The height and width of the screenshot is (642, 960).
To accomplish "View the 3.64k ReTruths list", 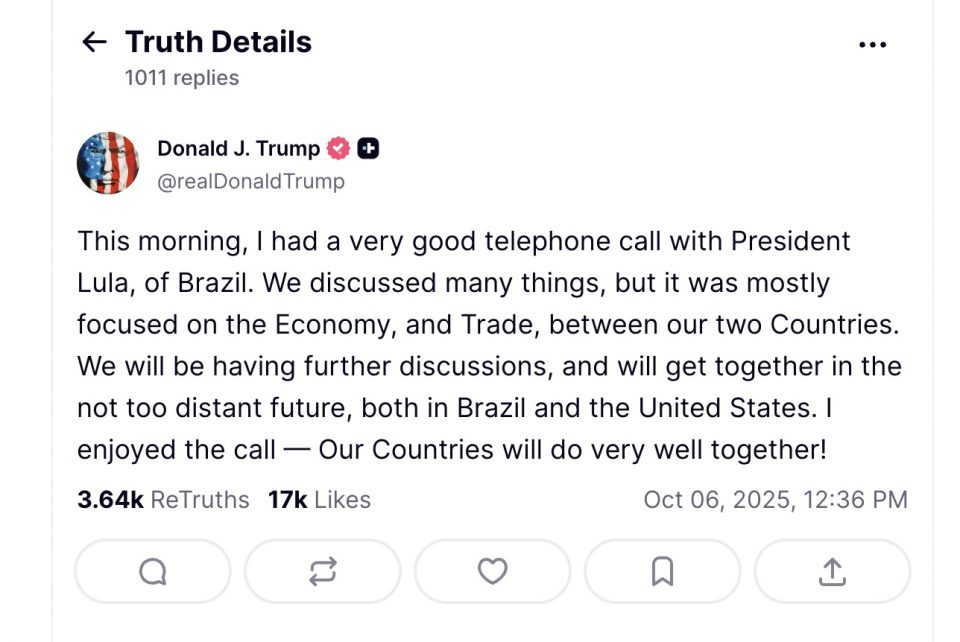I will coord(163,500).
